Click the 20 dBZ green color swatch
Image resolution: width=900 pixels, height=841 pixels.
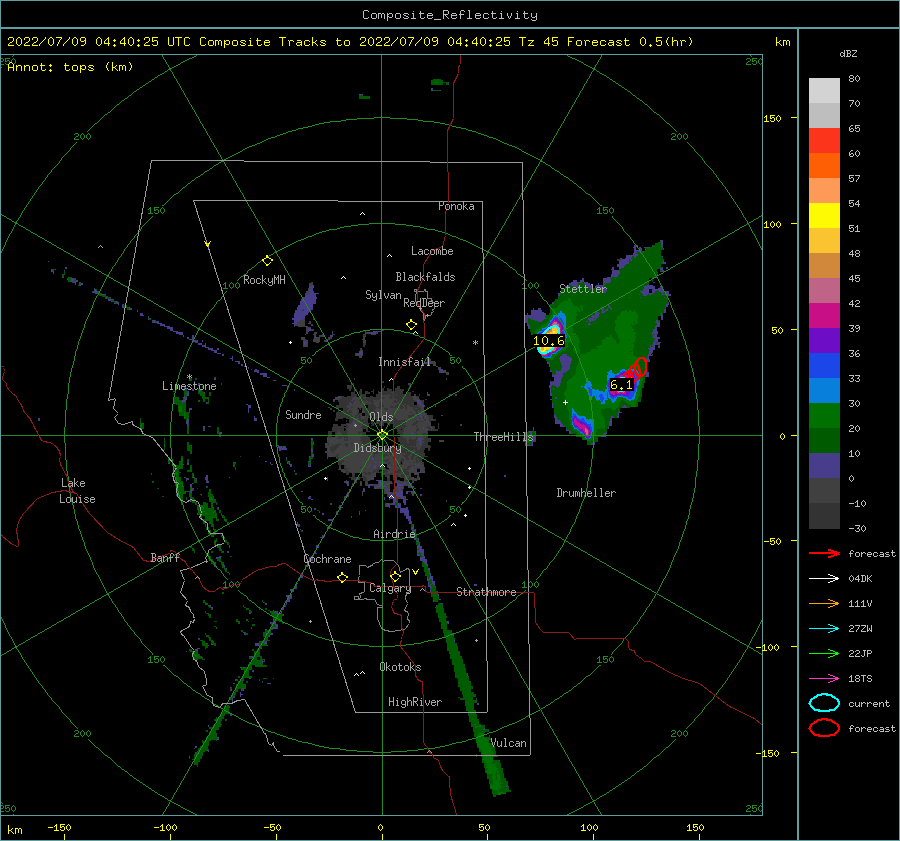click(x=824, y=416)
